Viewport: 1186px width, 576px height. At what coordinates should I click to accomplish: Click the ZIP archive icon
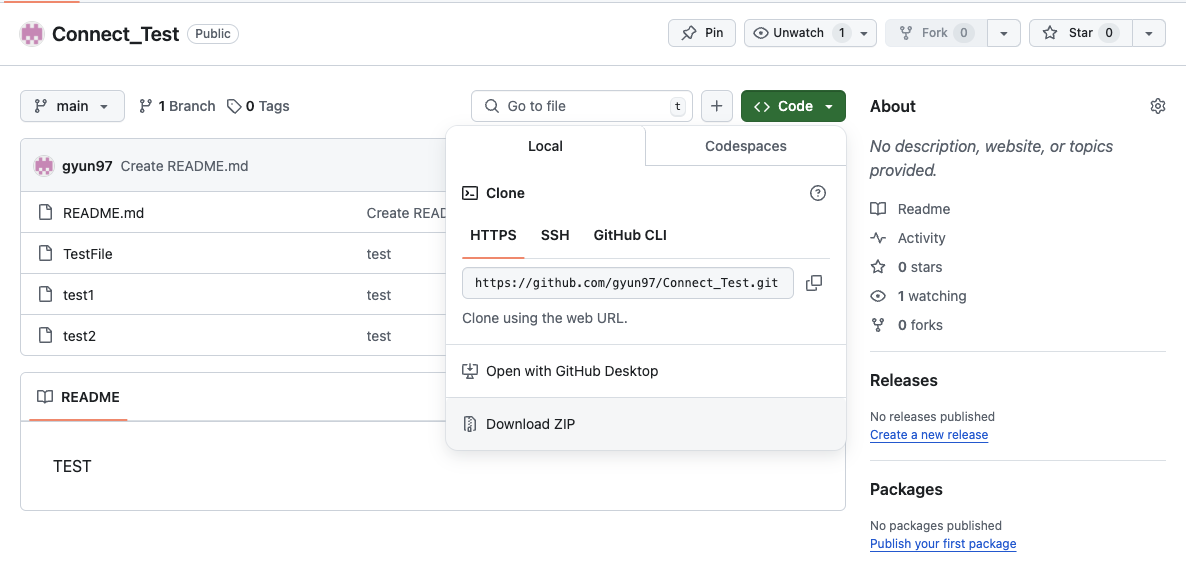point(470,424)
